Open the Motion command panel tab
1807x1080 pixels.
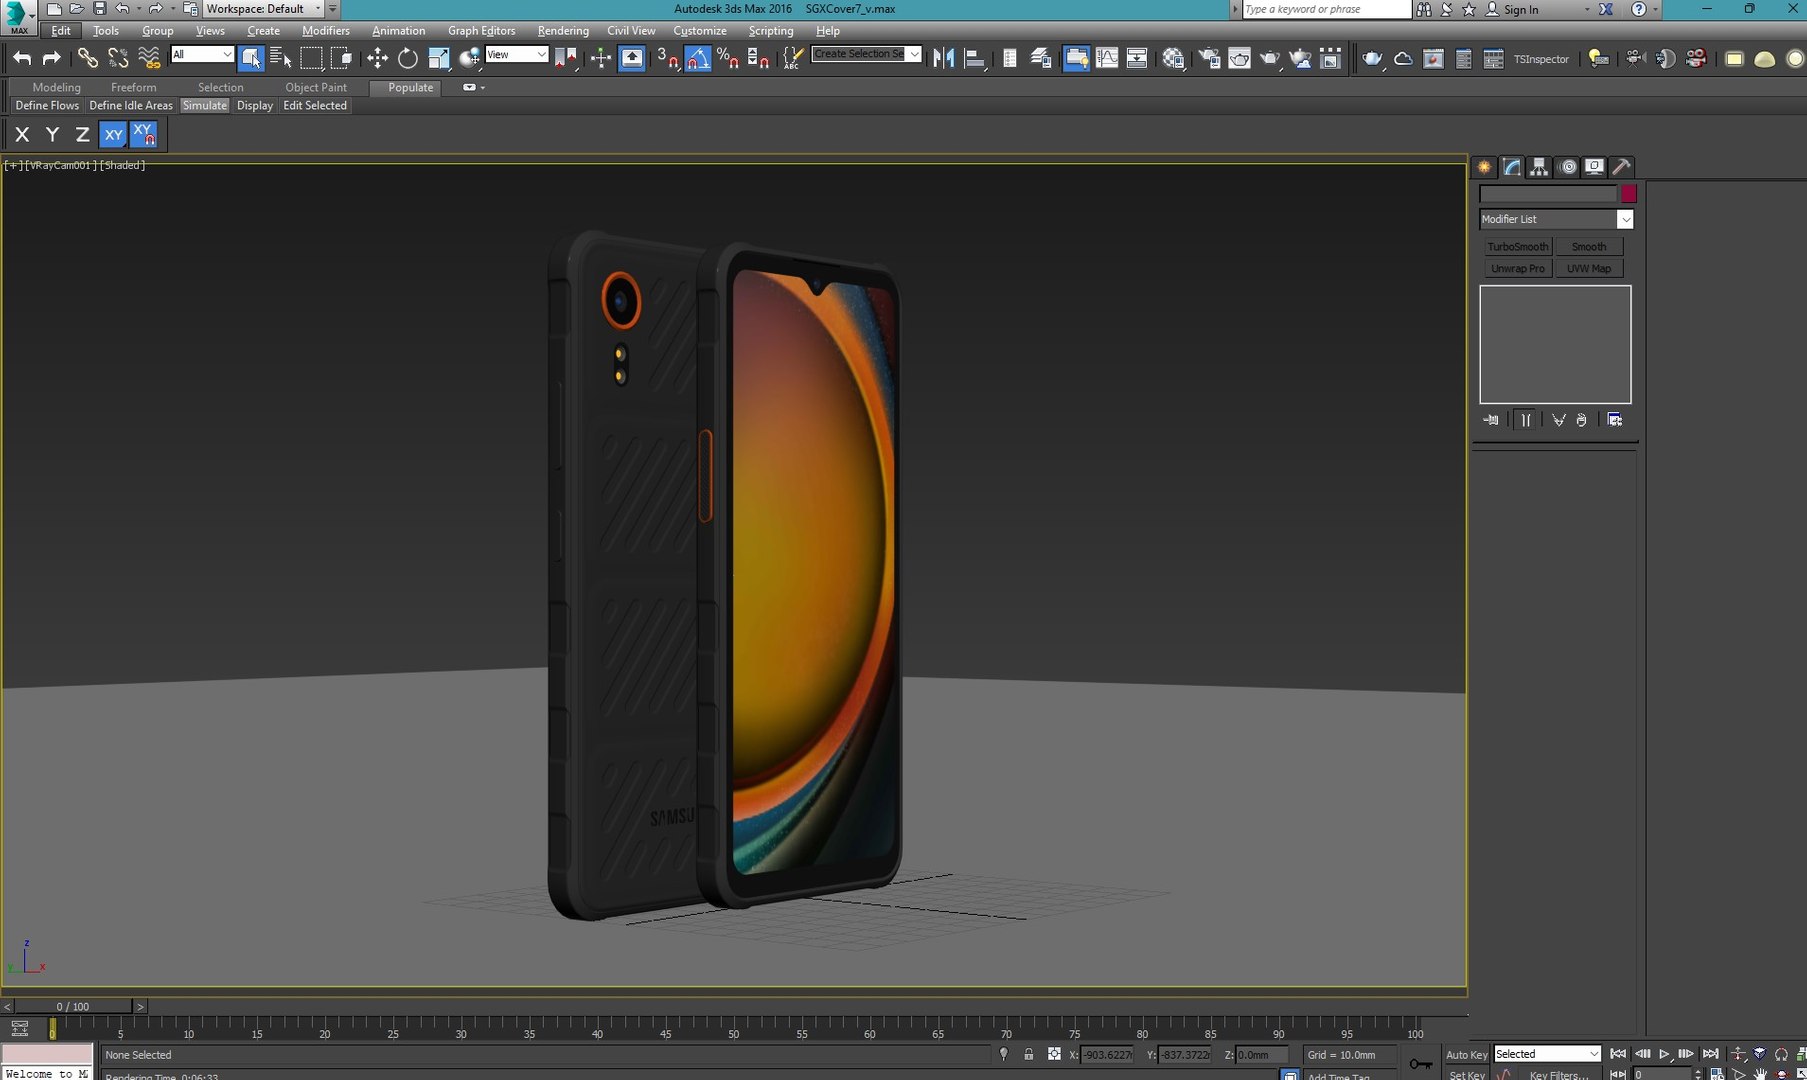1567,167
